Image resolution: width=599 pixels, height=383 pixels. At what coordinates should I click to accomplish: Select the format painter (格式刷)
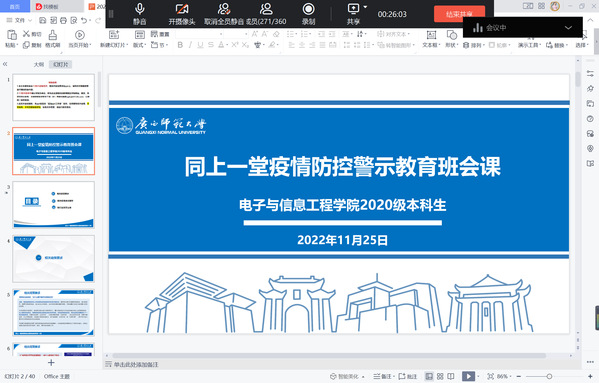(x=53, y=39)
